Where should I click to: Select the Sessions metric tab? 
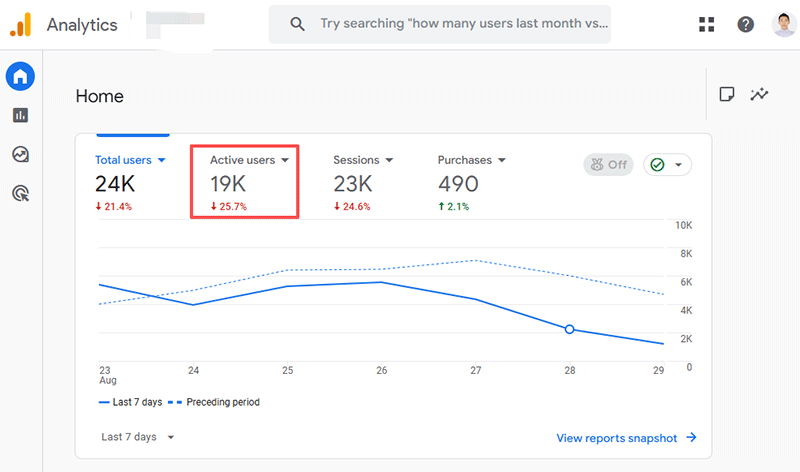(363, 160)
